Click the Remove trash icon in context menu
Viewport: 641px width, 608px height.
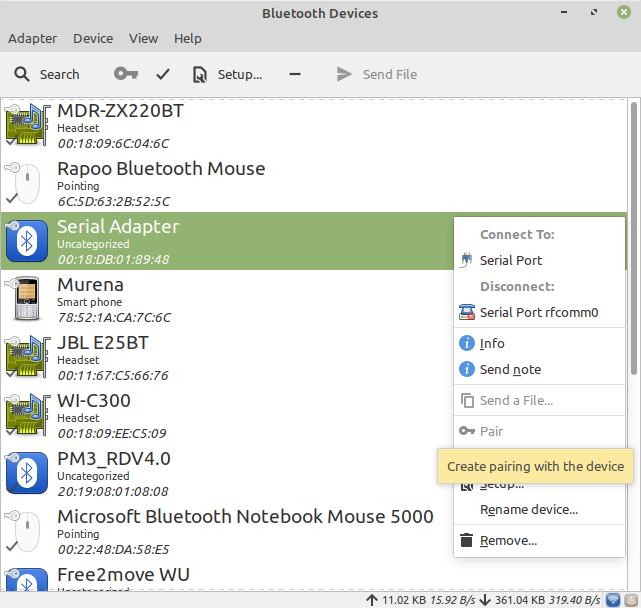coord(466,541)
